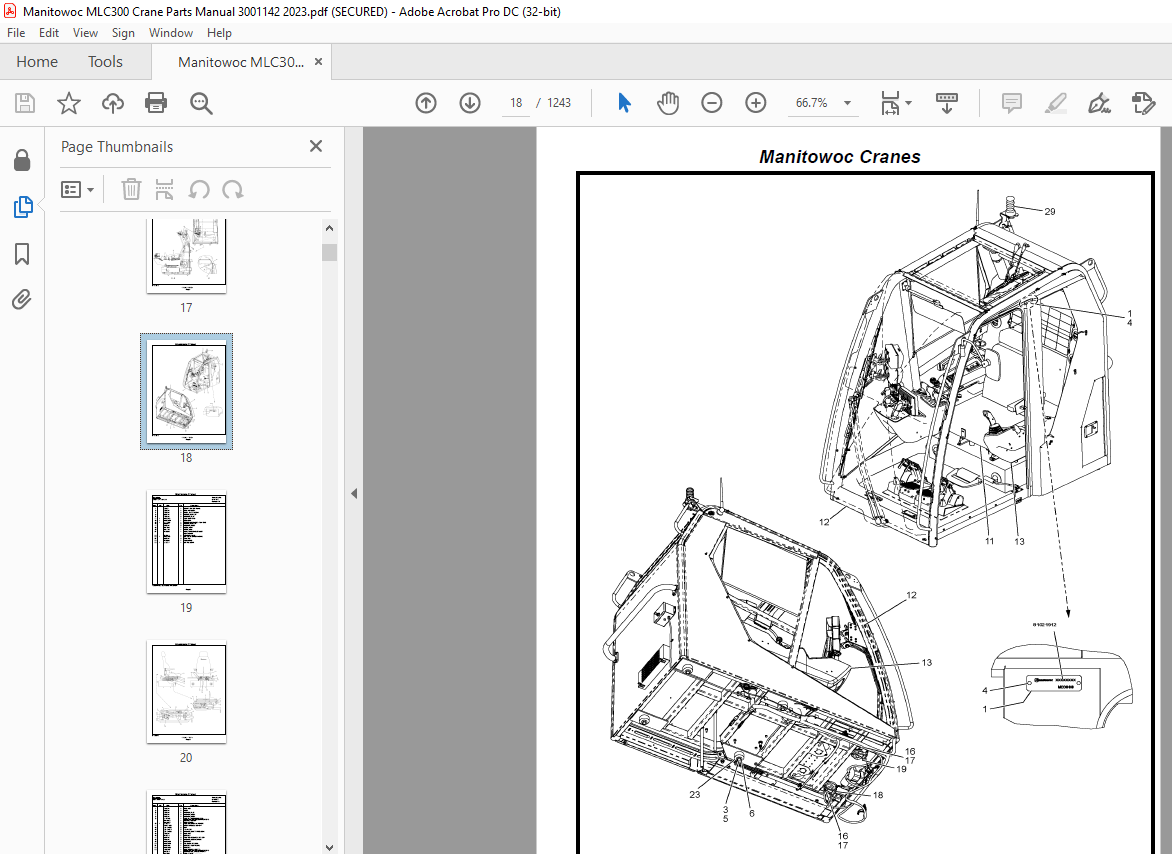Activate the Hand pan tool

(x=667, y=103)
